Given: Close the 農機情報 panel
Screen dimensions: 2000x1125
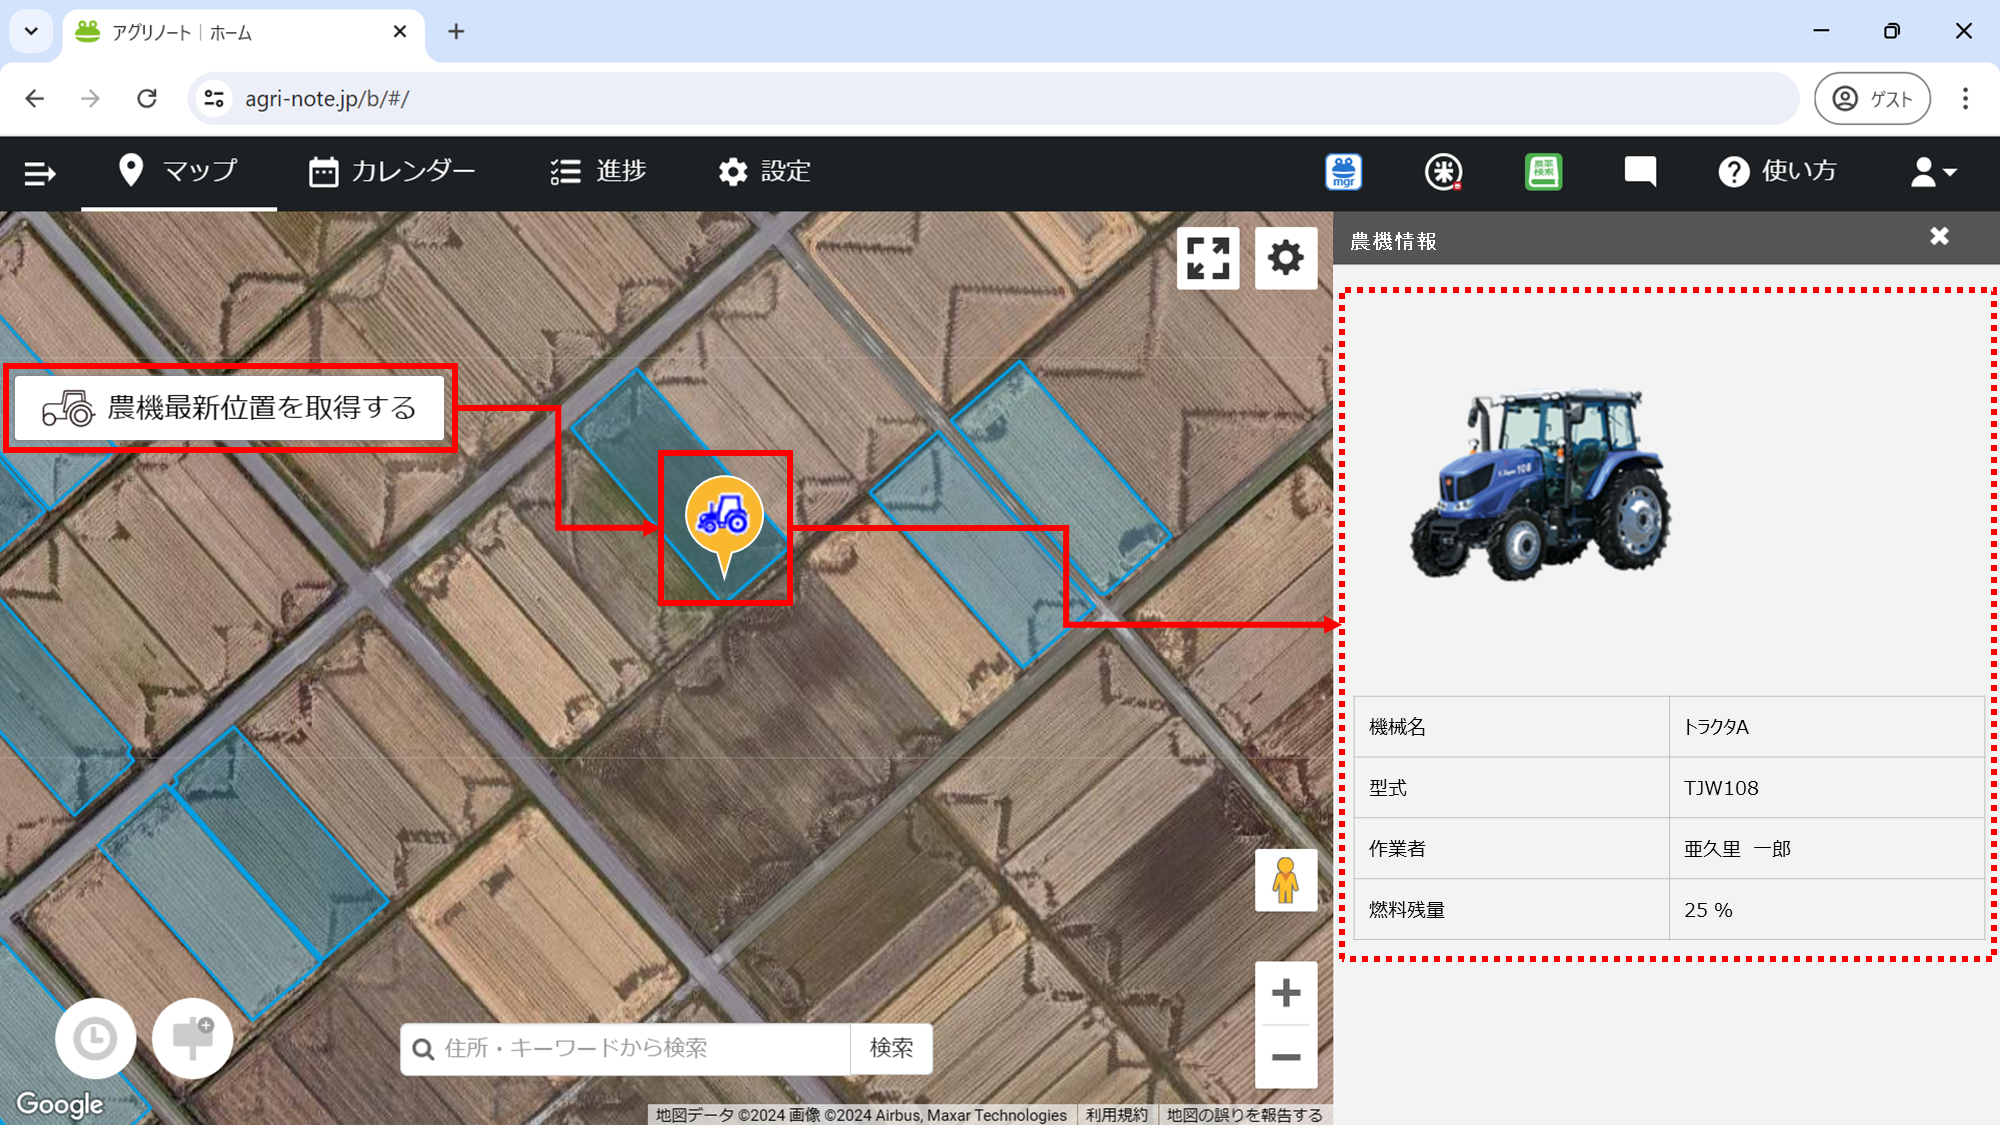Looking at the screenshot, I should [1939, 236].
